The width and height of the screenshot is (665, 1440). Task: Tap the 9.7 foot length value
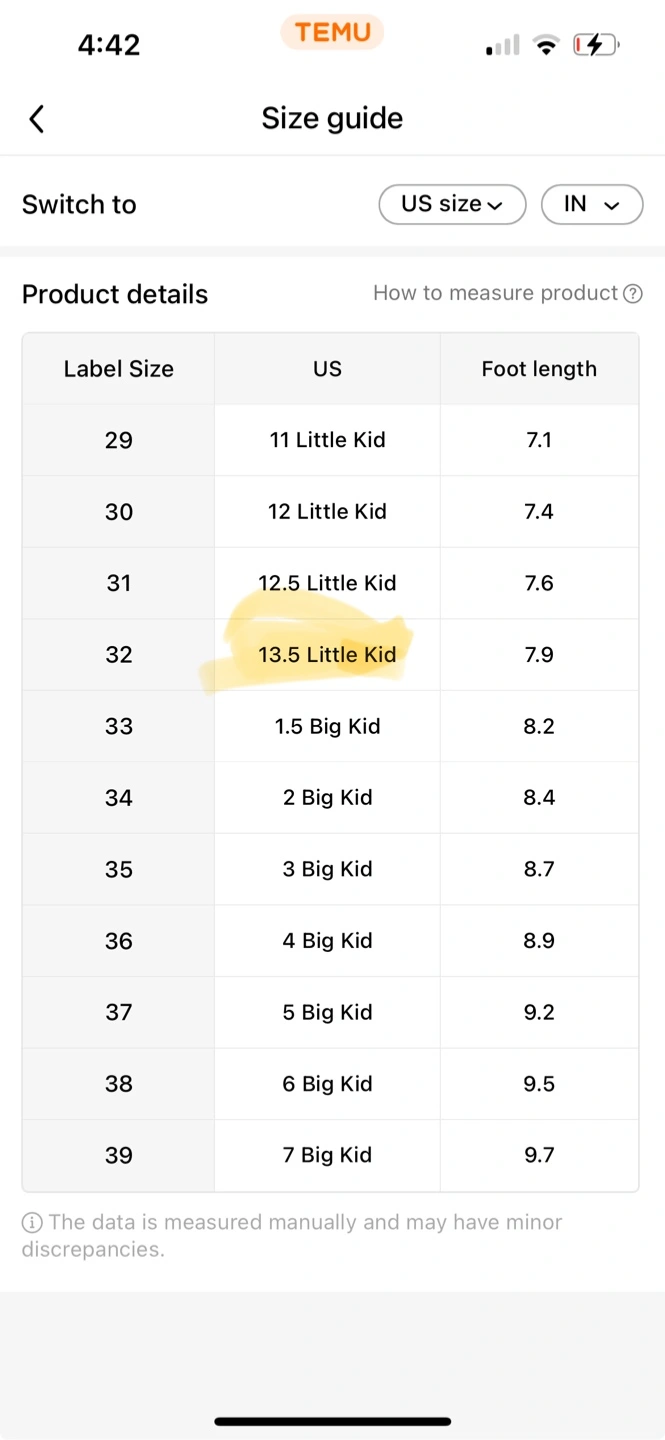click(x=539, y=1155)
